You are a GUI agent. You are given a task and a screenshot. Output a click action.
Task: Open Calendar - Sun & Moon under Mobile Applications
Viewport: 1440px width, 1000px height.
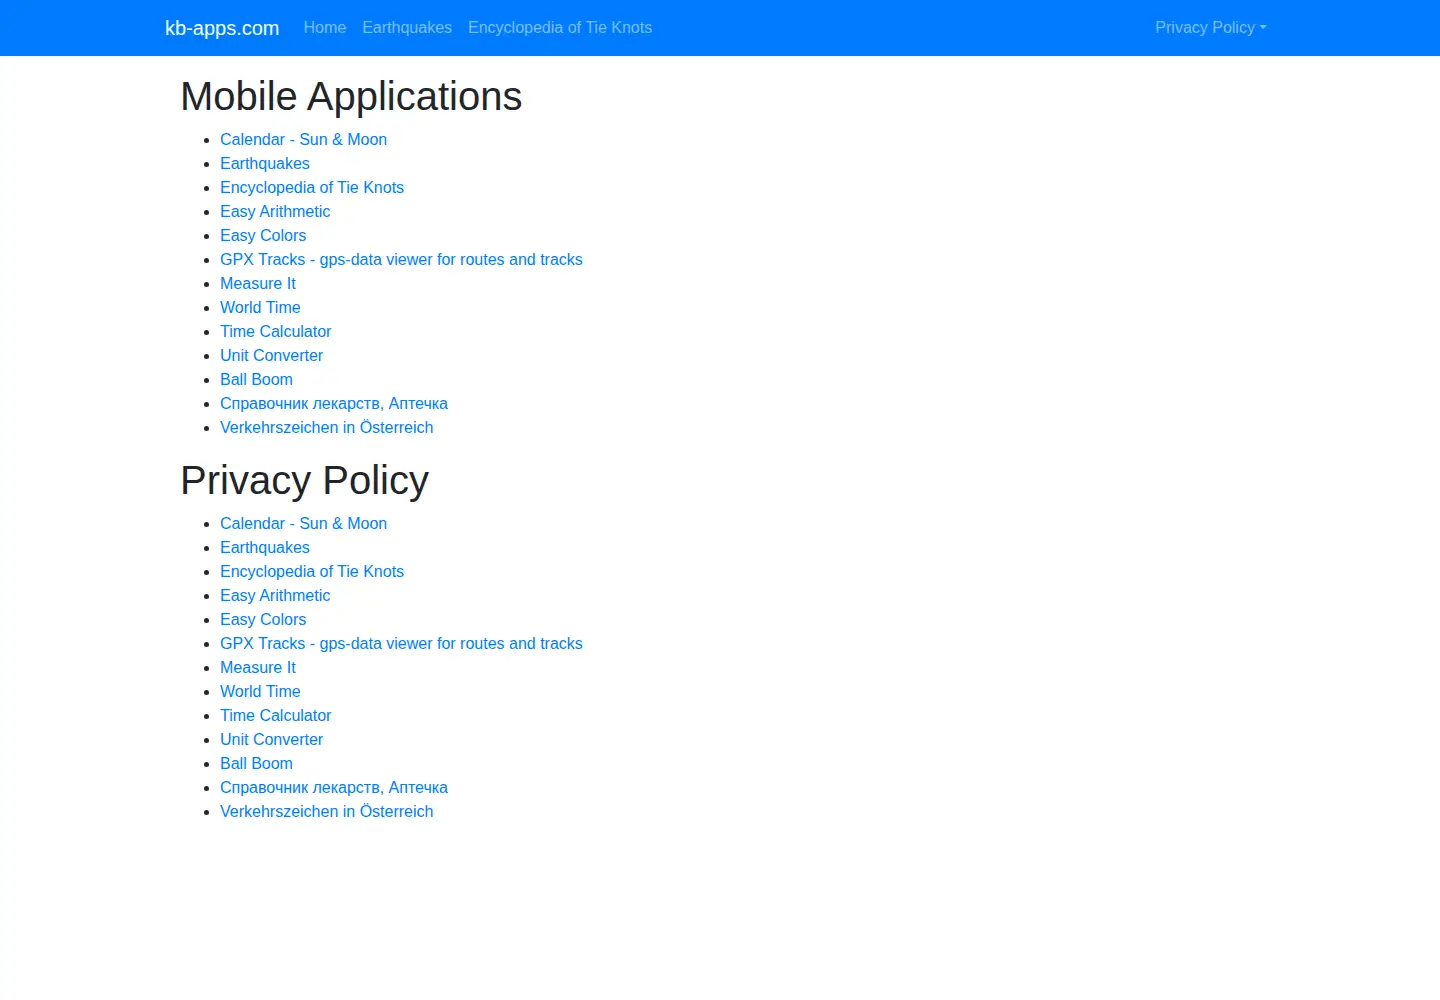pyautogui.click(x=303, y=140)
